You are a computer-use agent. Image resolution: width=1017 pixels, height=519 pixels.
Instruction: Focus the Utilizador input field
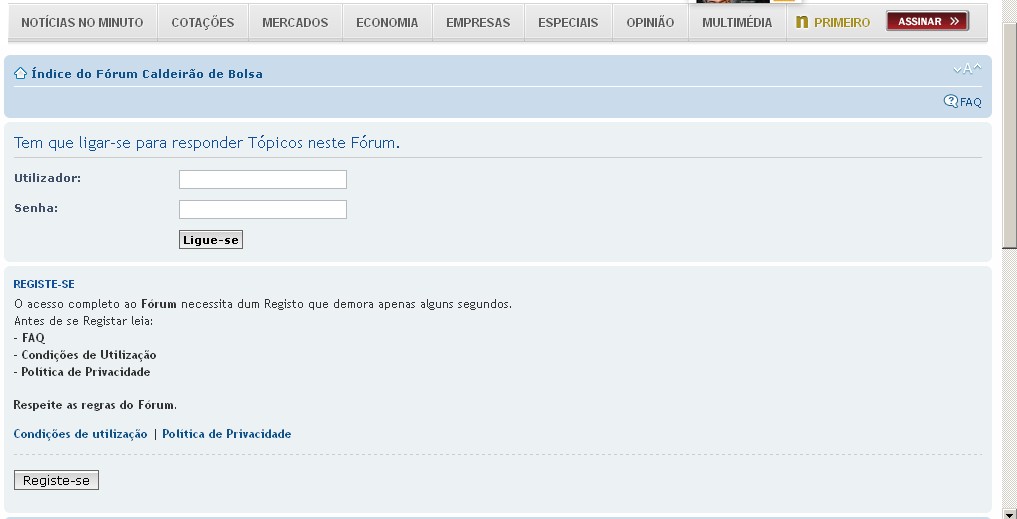[x=263, y=179]
